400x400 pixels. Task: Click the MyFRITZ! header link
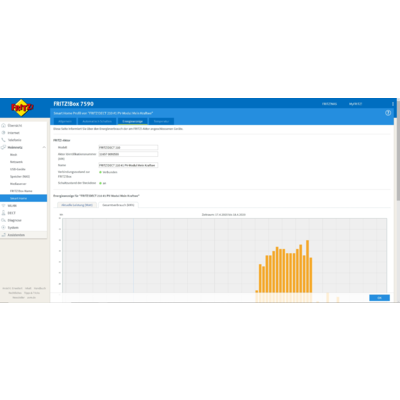point(355,104)
